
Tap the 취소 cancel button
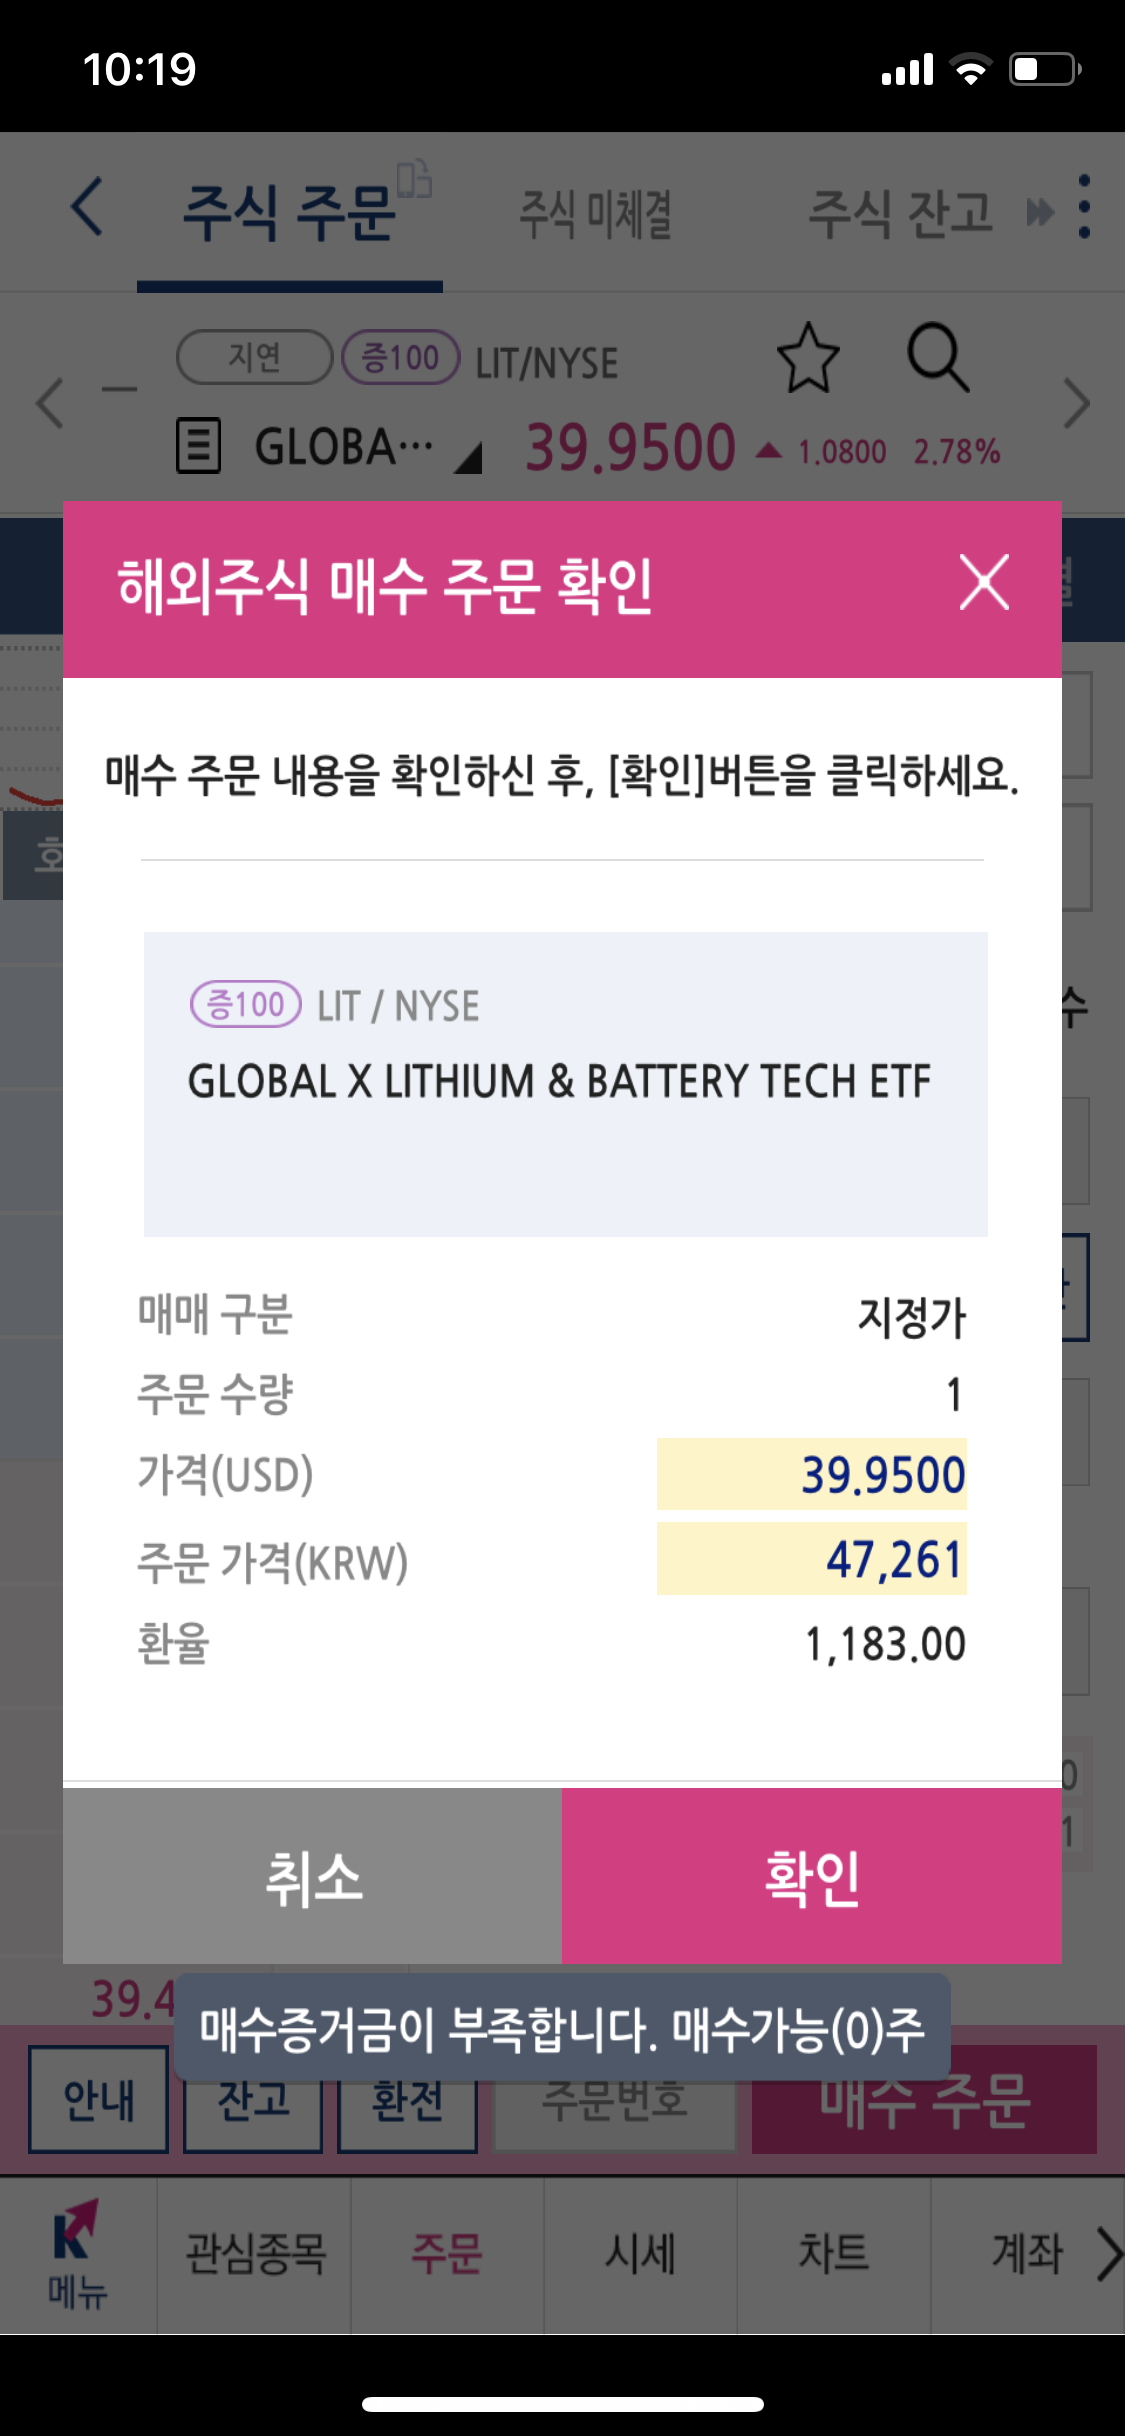pyautogui.click(x=312, y=1876)
